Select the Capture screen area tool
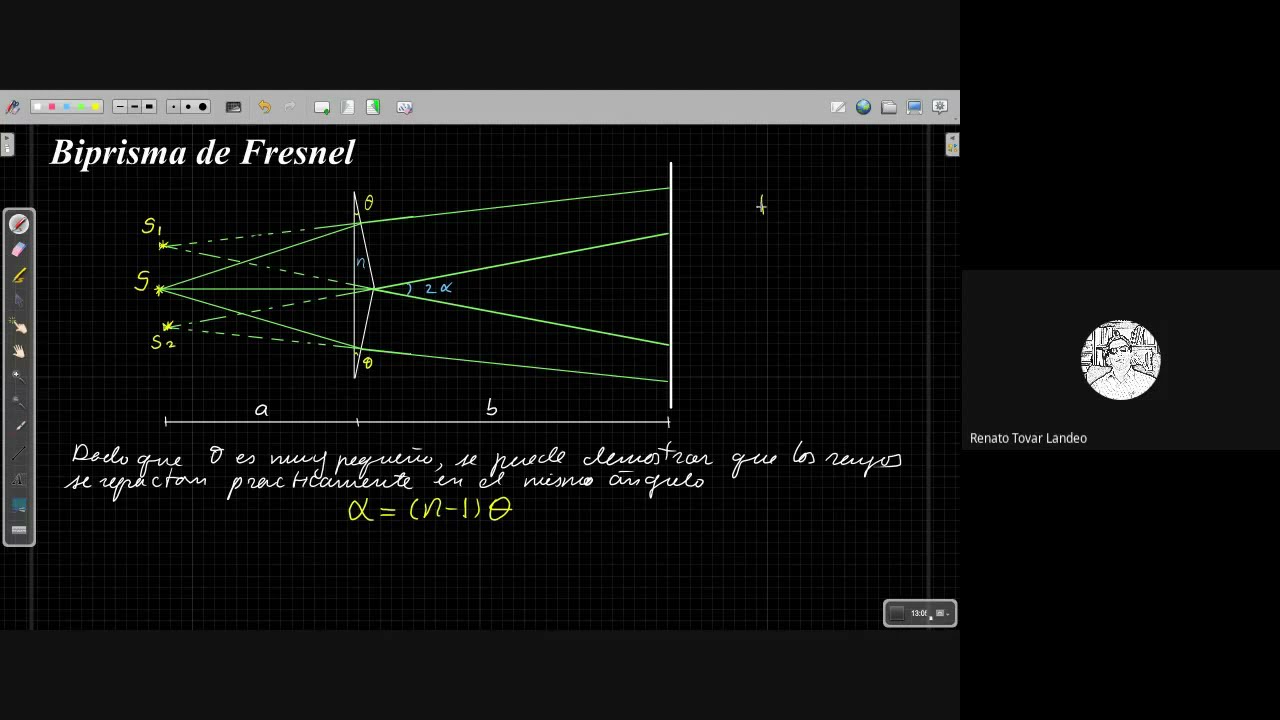The width and height of the screenshot is (1280, 720). click(19, 504)
